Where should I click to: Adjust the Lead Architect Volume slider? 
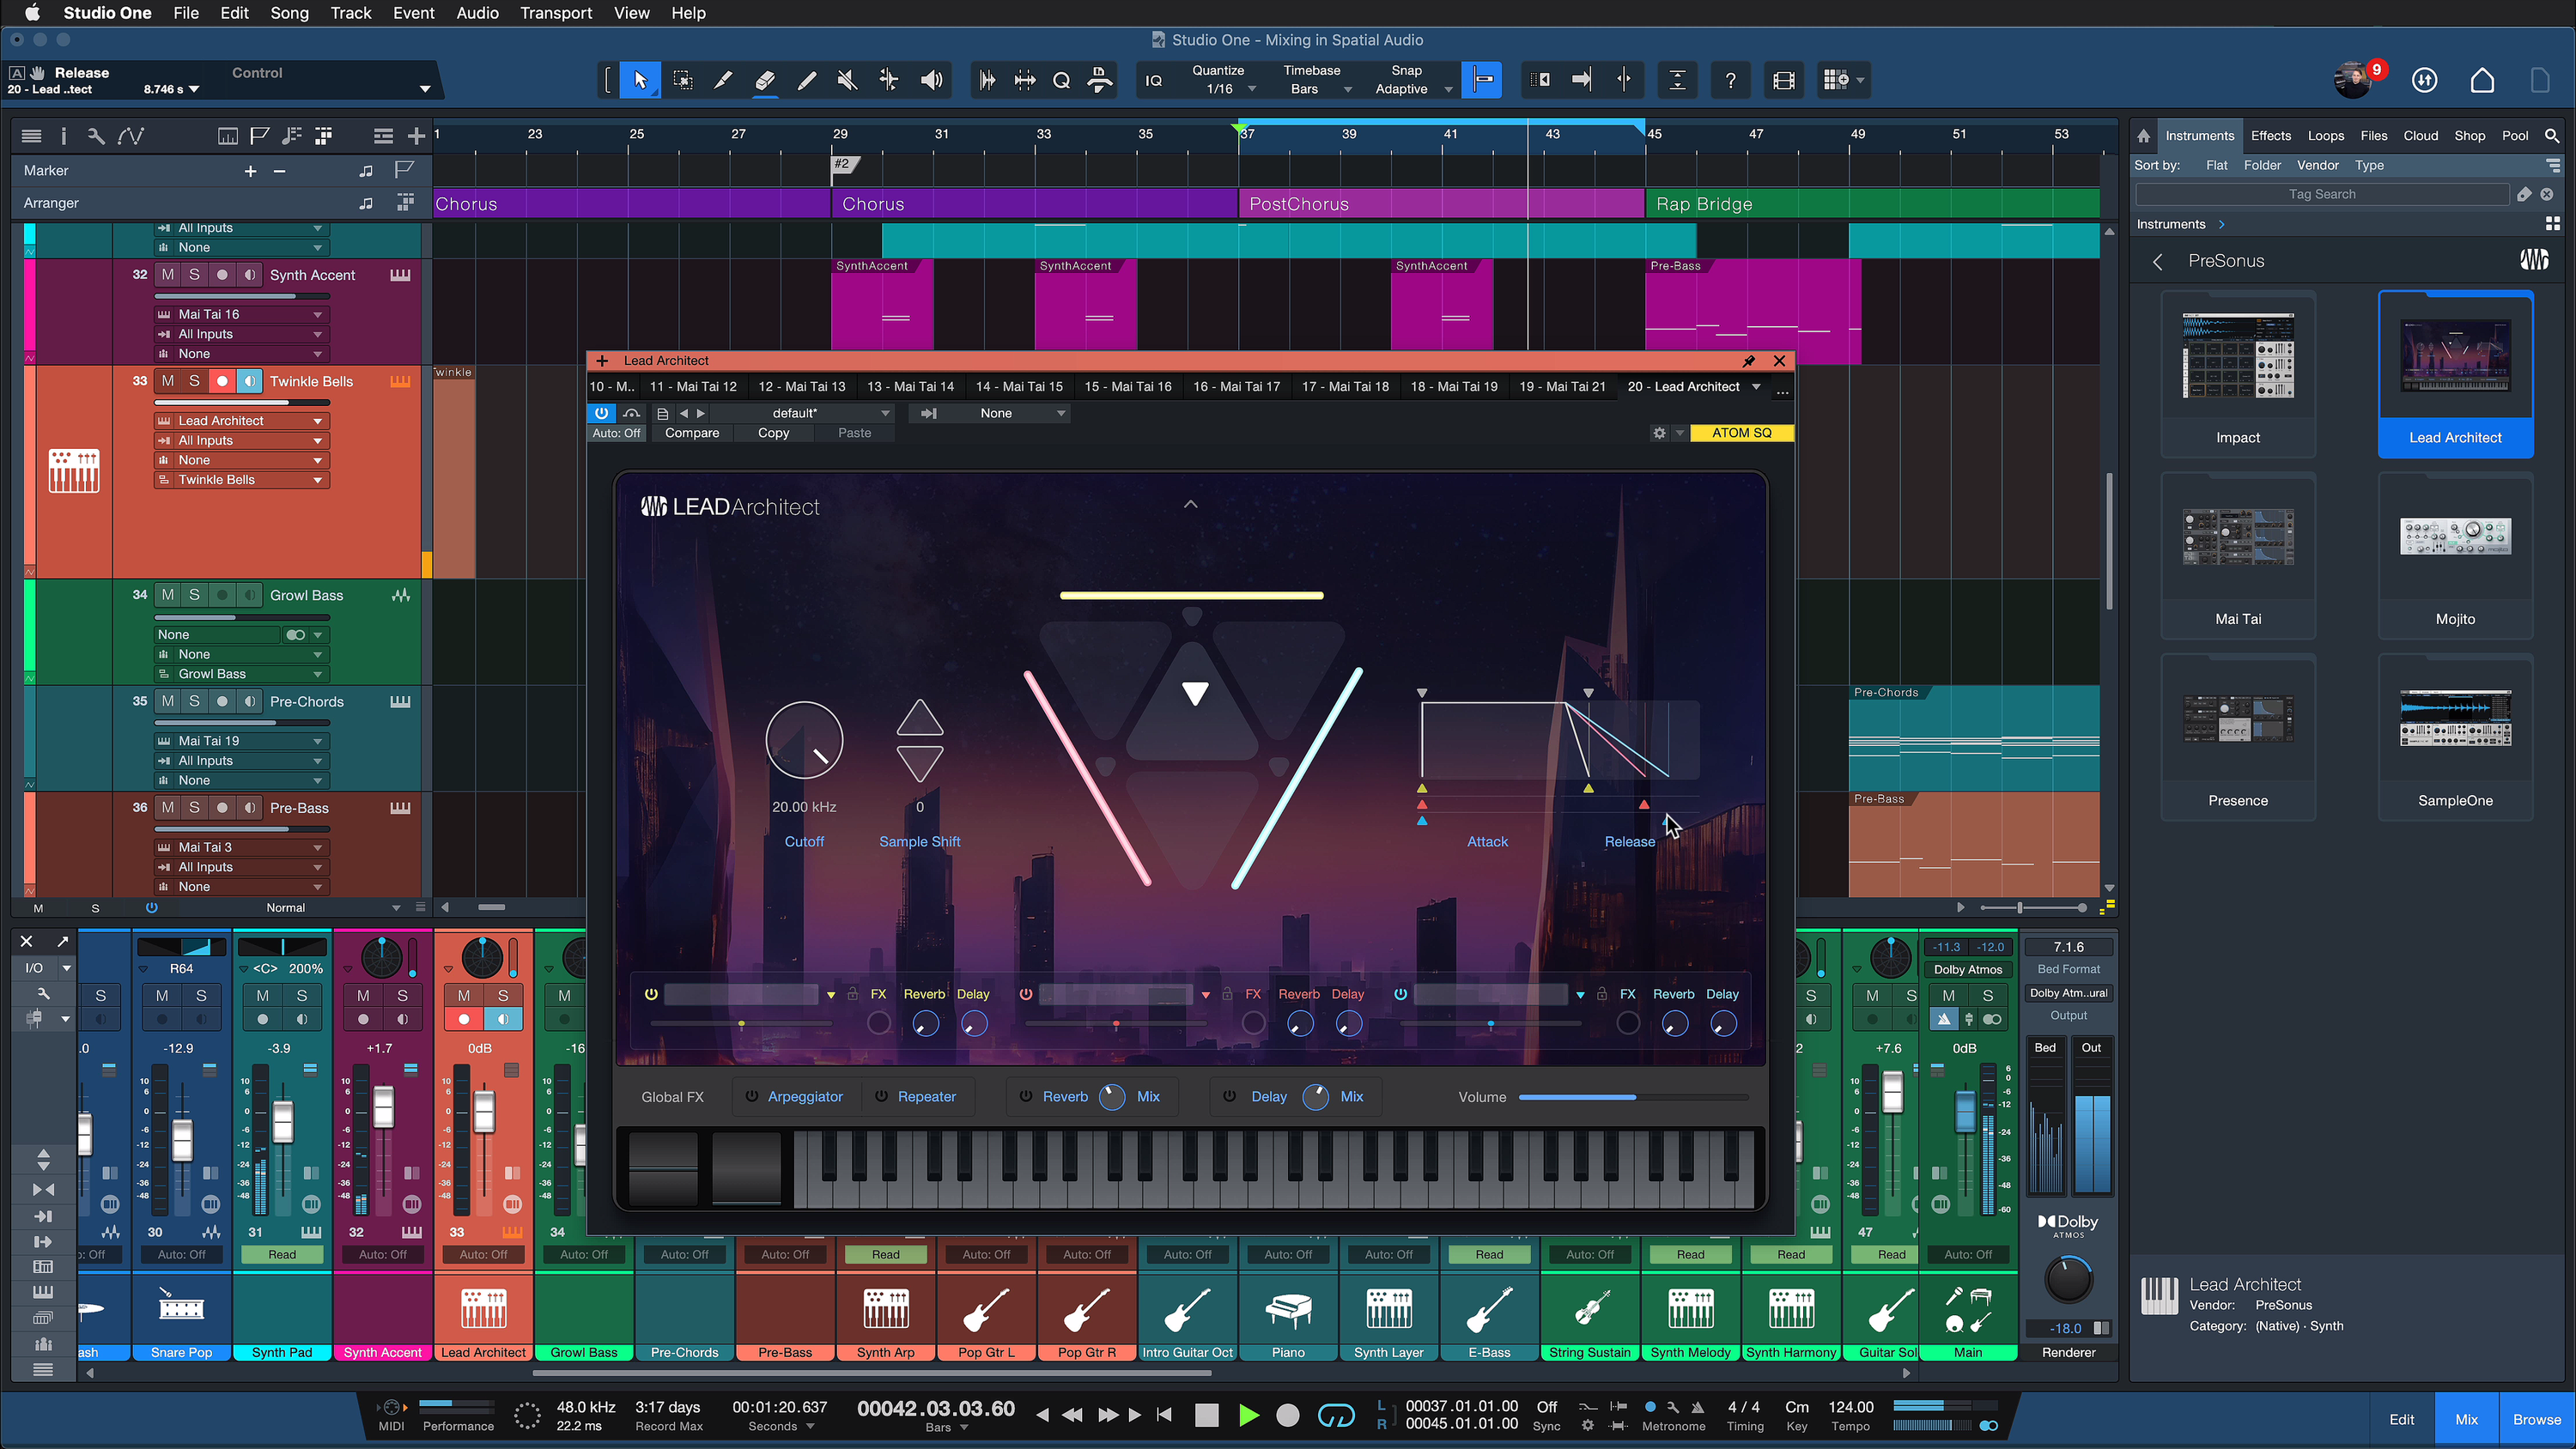click(1633, 1097)
